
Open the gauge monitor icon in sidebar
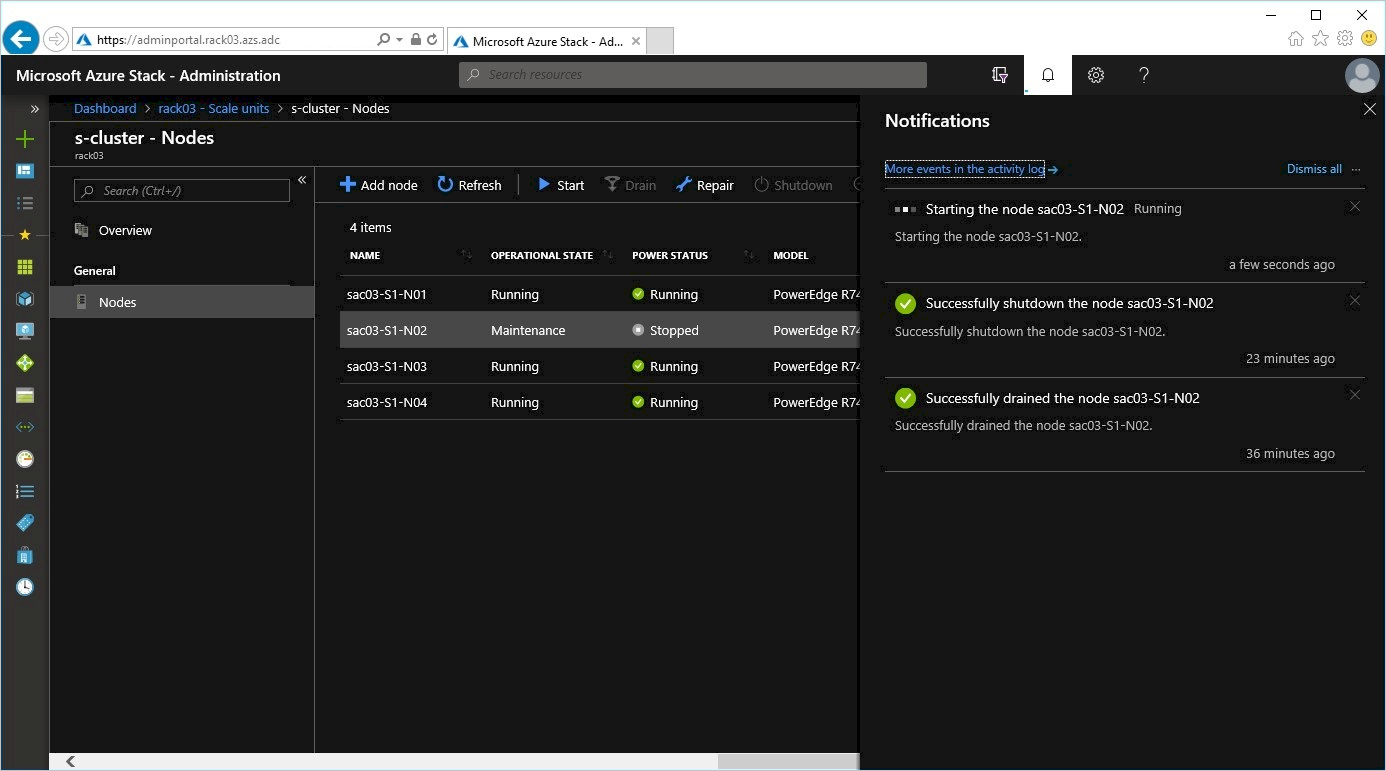(25, 459)
